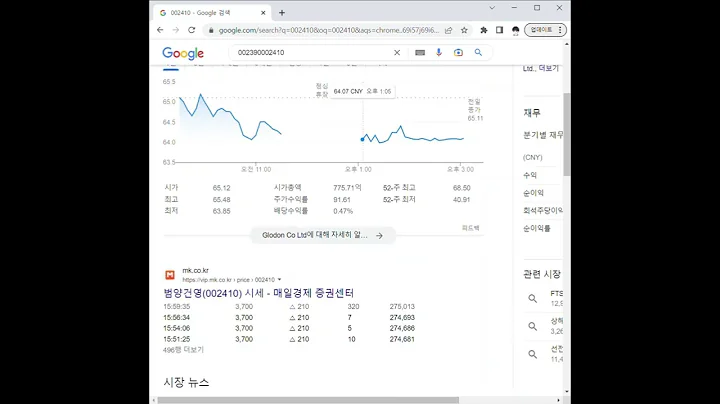Go forward using the browser forward arrow

coord(175,30)
